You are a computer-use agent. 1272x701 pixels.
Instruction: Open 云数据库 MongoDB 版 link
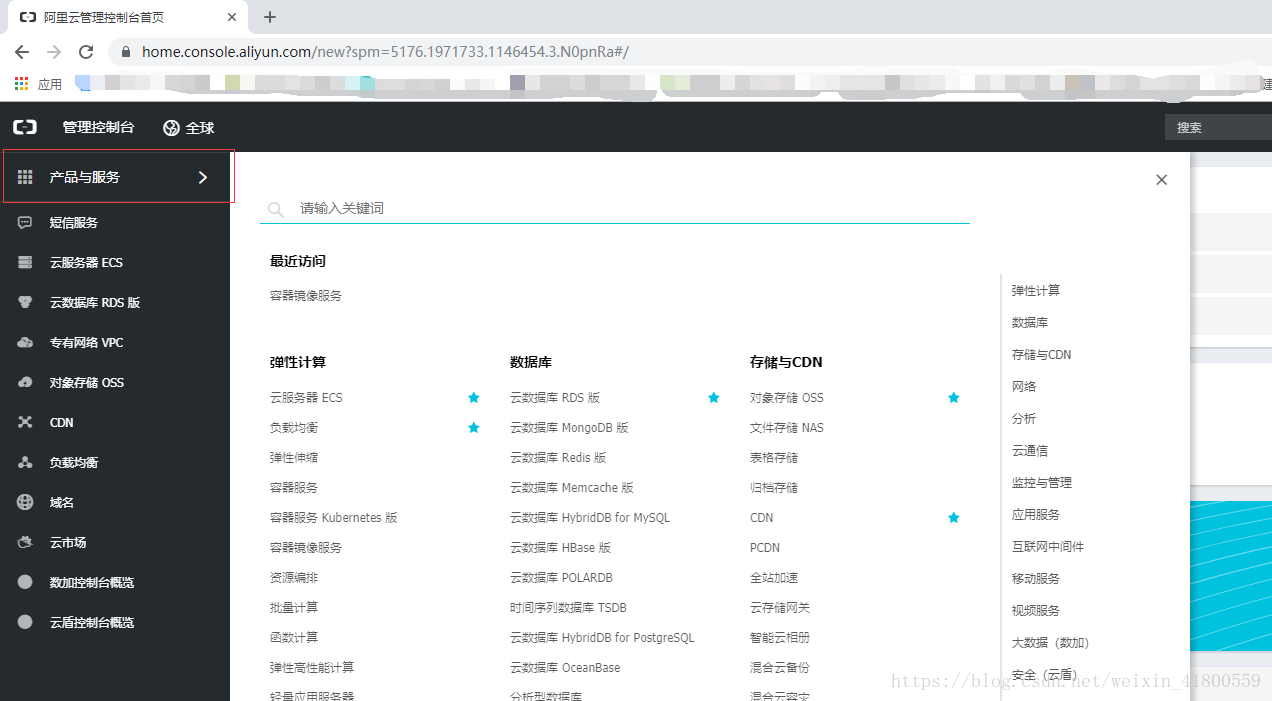(569, 427)
